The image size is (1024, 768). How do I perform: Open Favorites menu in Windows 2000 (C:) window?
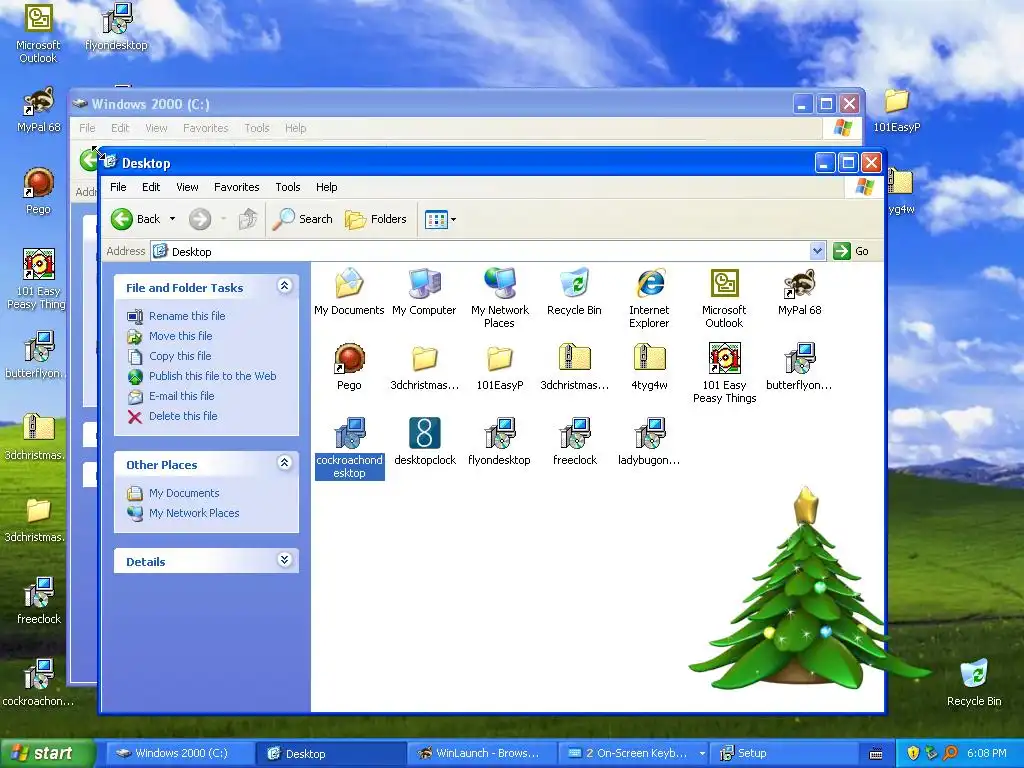tap(206, 128)
